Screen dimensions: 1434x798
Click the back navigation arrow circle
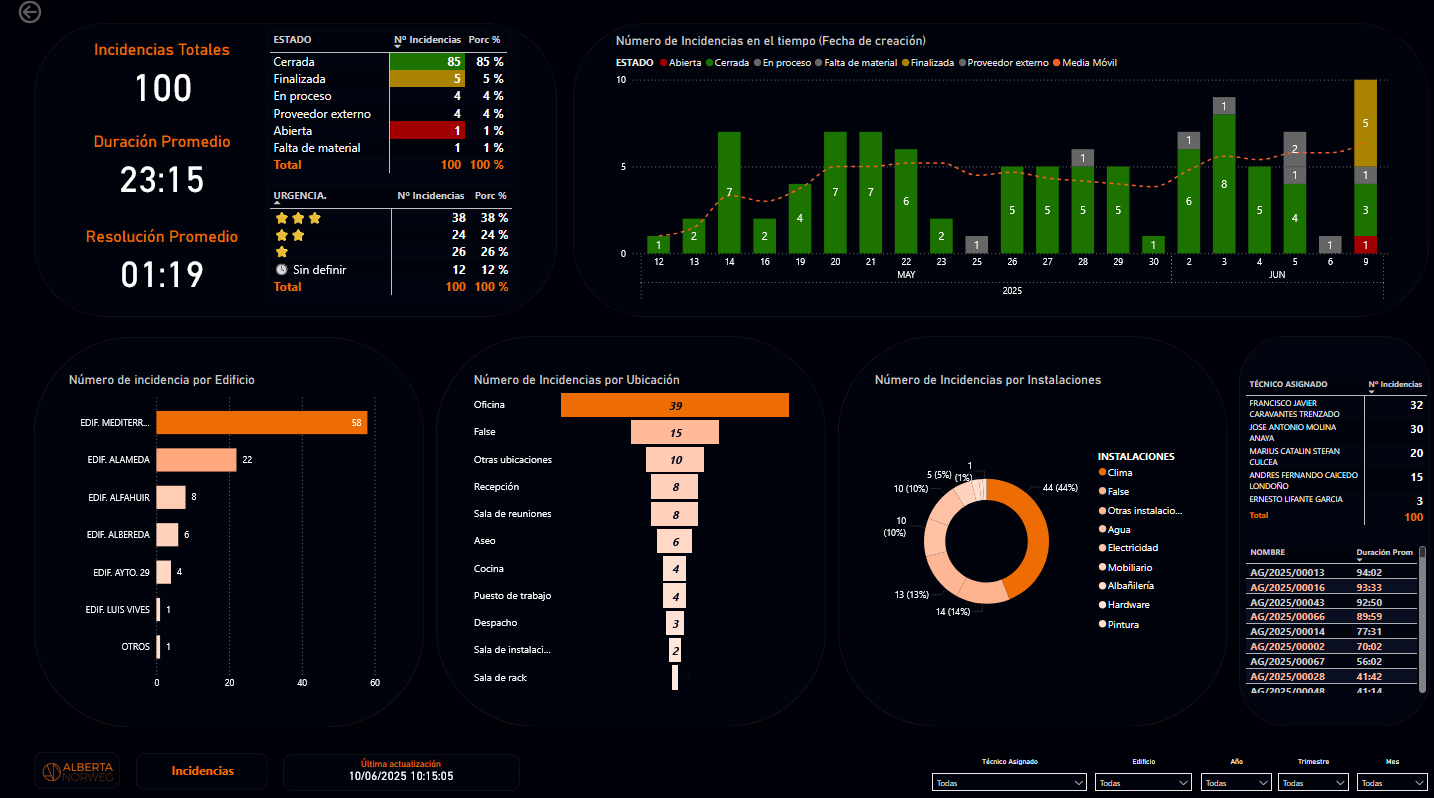coord(29,12)
